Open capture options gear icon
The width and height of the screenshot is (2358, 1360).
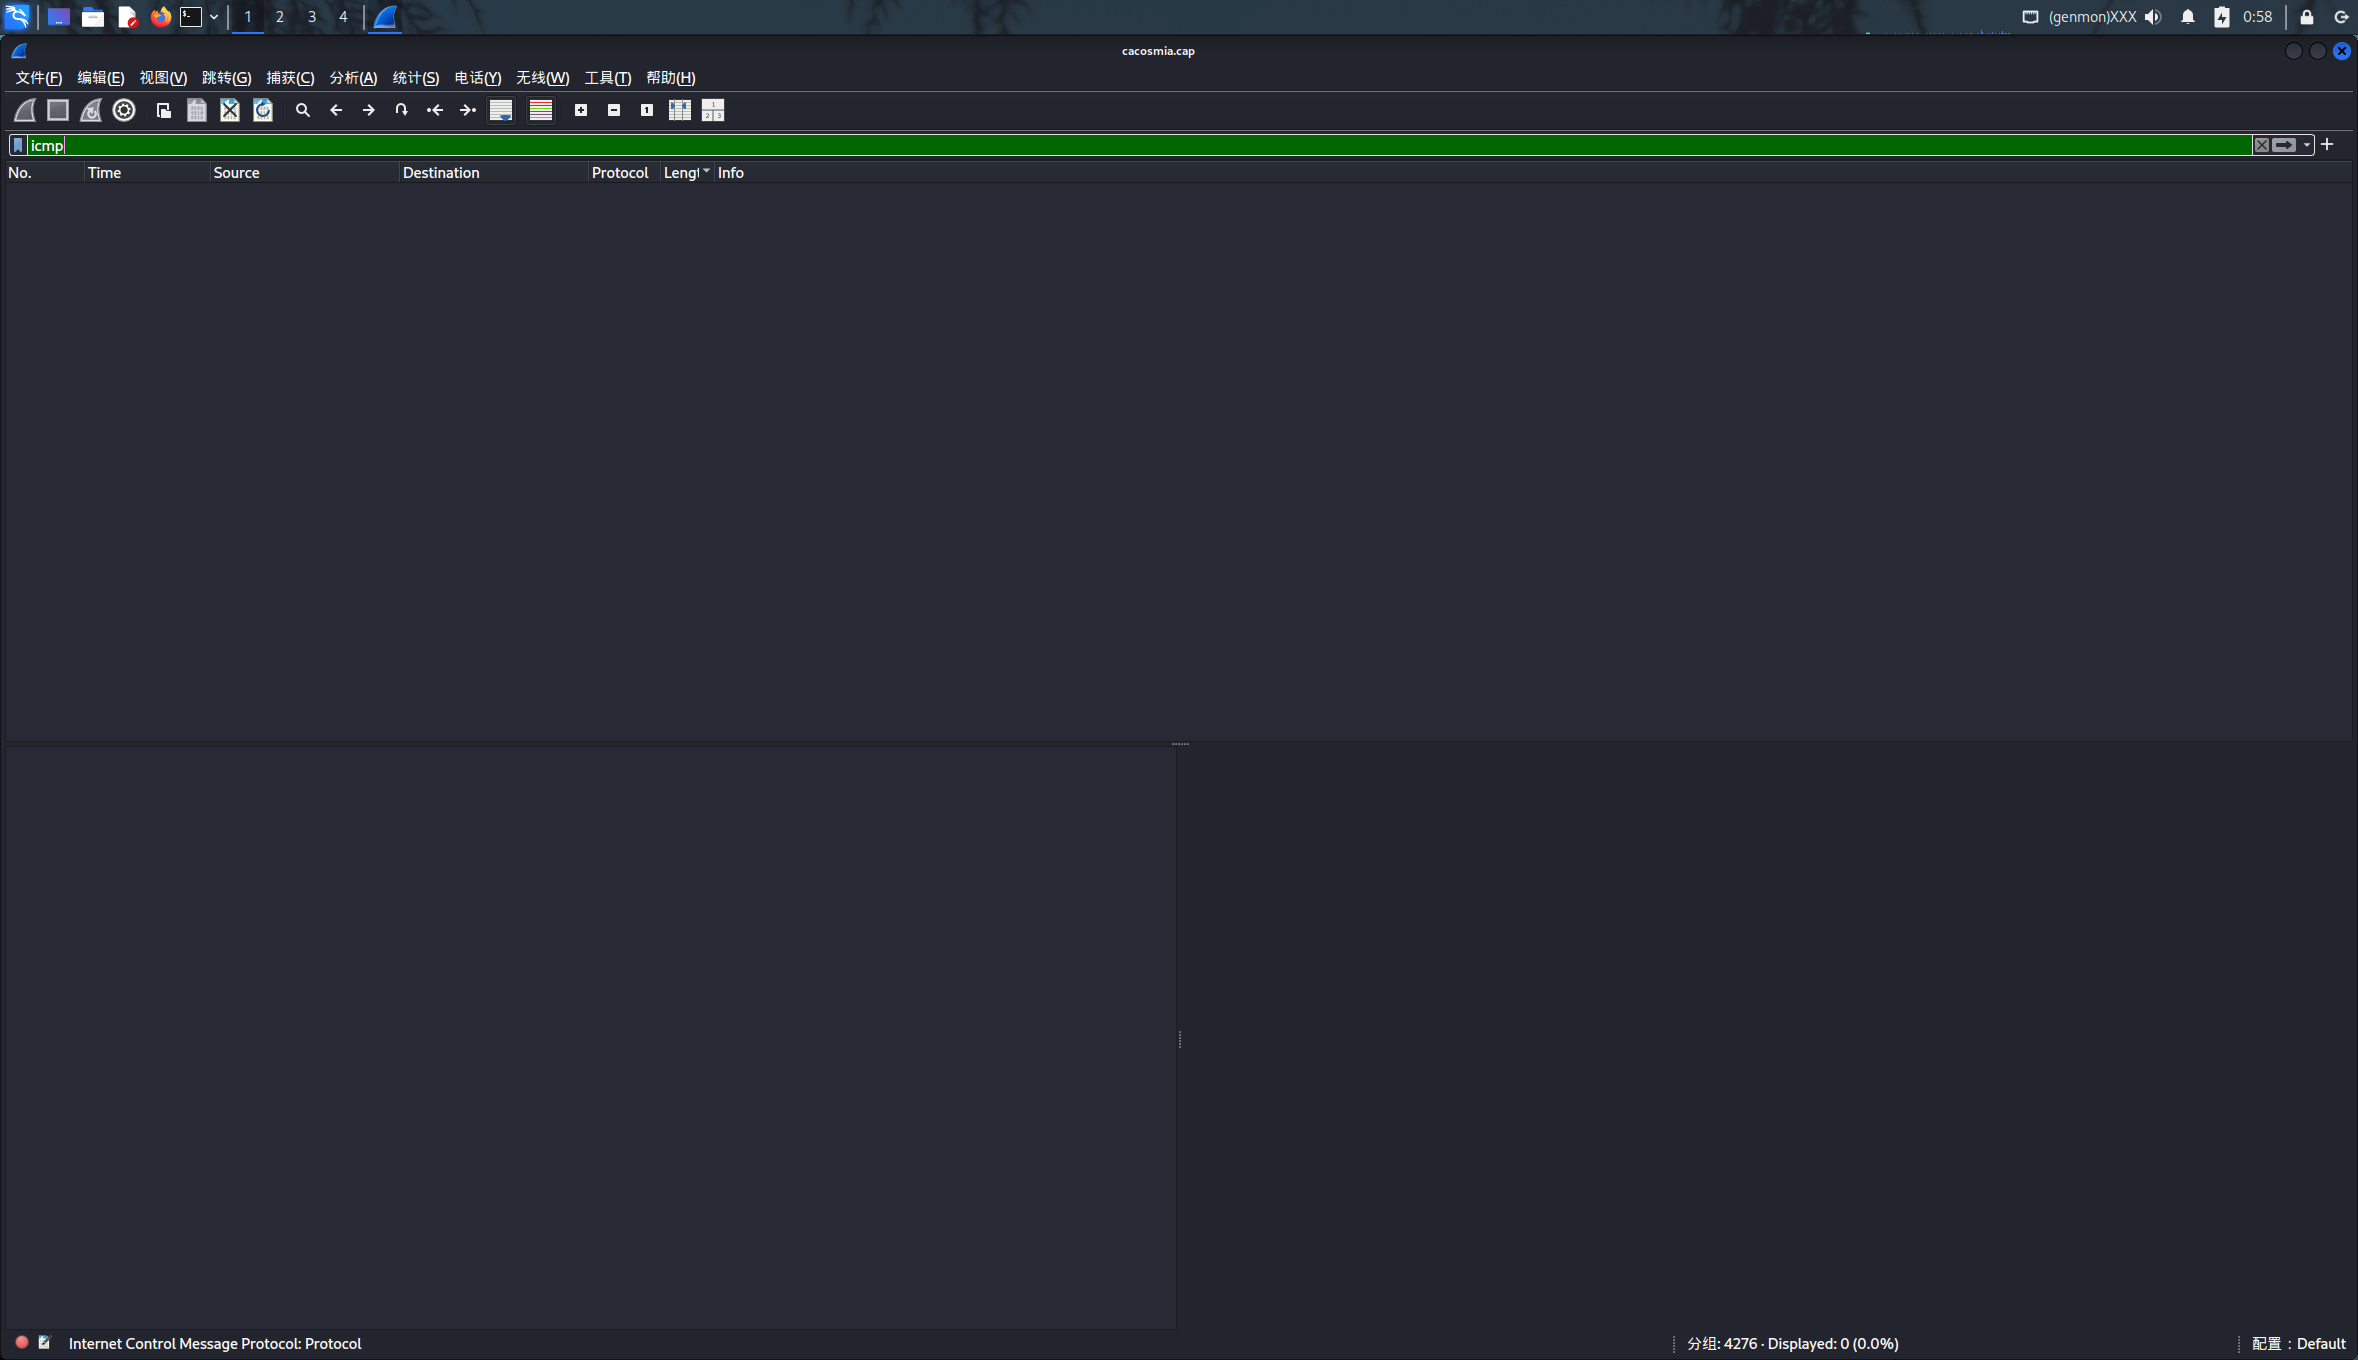click(x=124, y=110)
